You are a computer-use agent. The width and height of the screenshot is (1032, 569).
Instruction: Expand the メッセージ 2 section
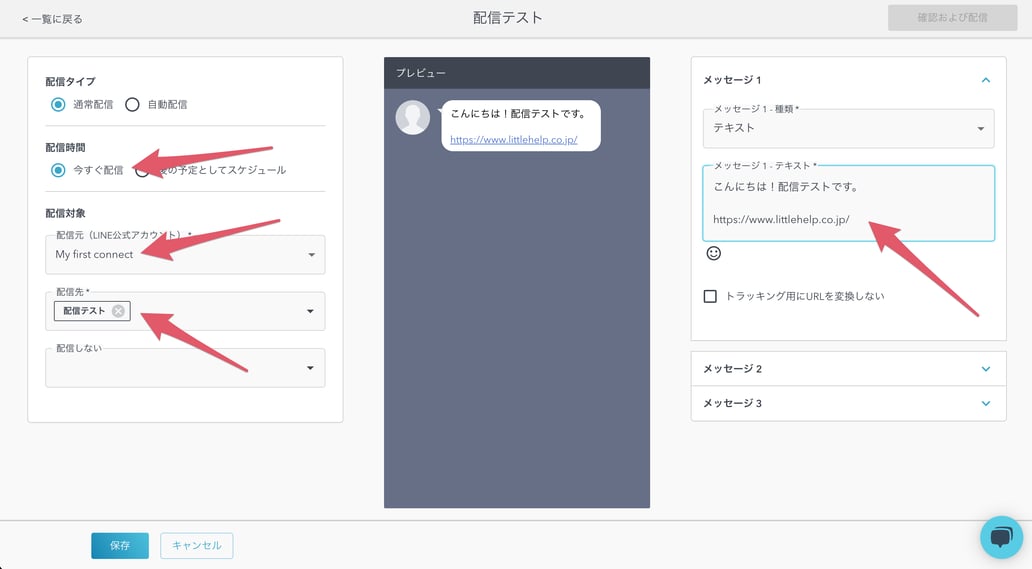point(986,369)
